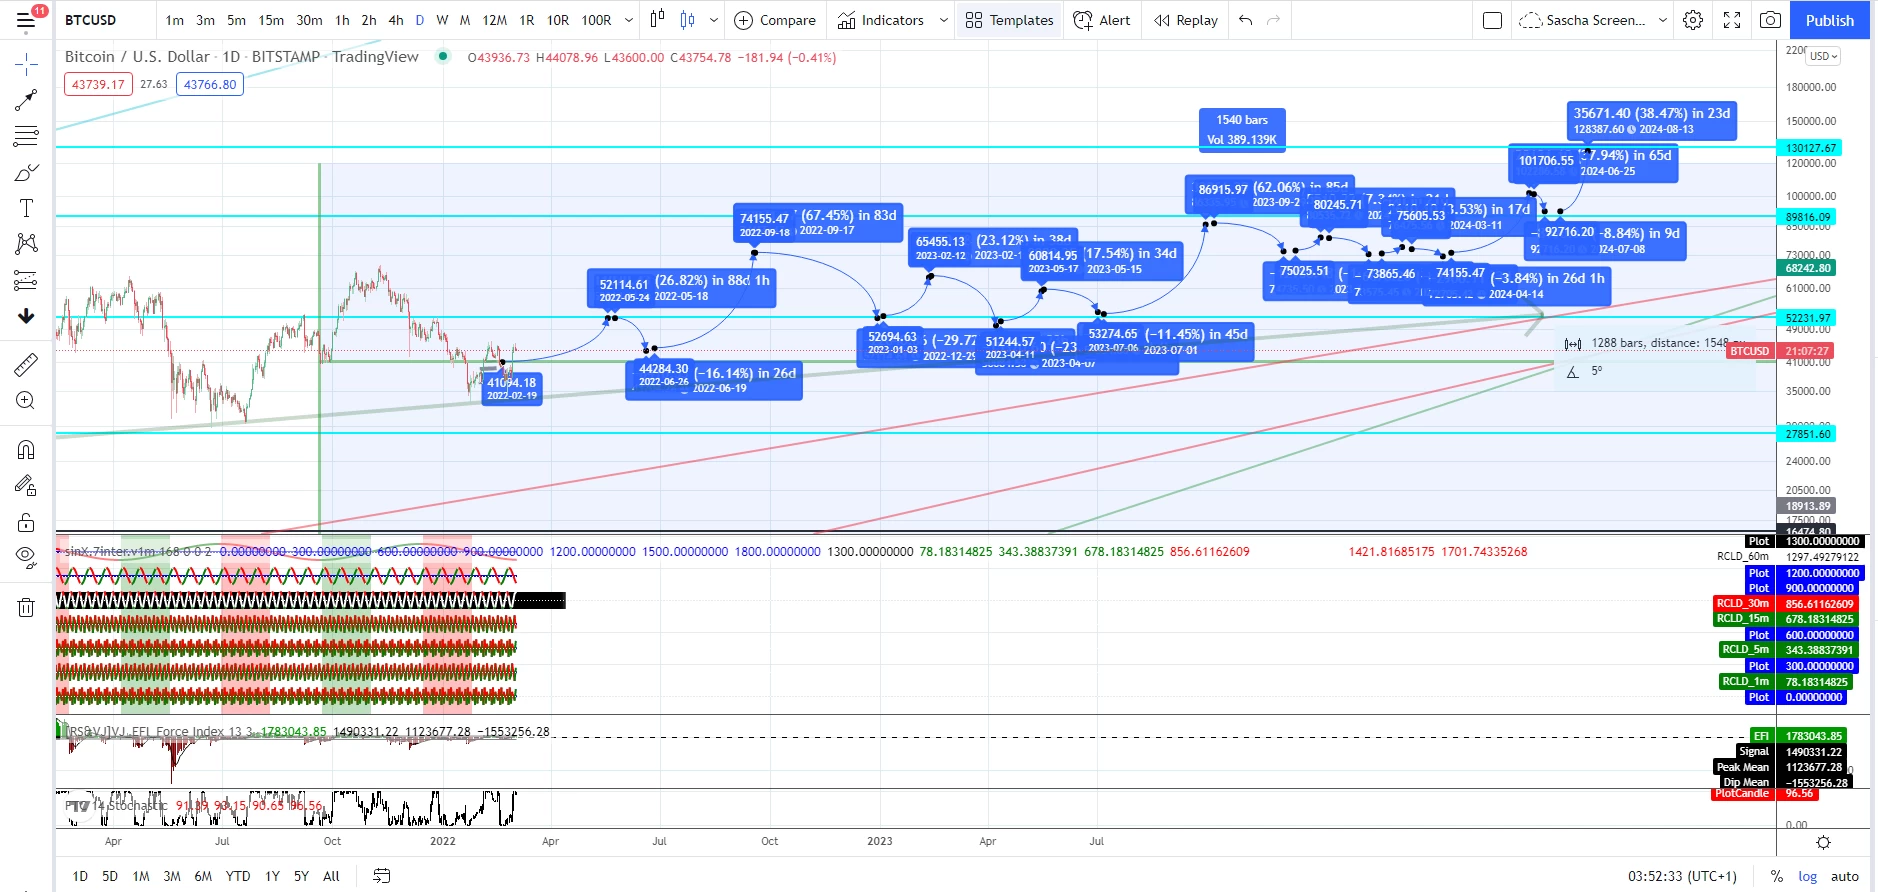Viewport: 1878px width, 892px height.
Task: Expand the timeframe interval dropdown chevron
Action: coord(628,20)
